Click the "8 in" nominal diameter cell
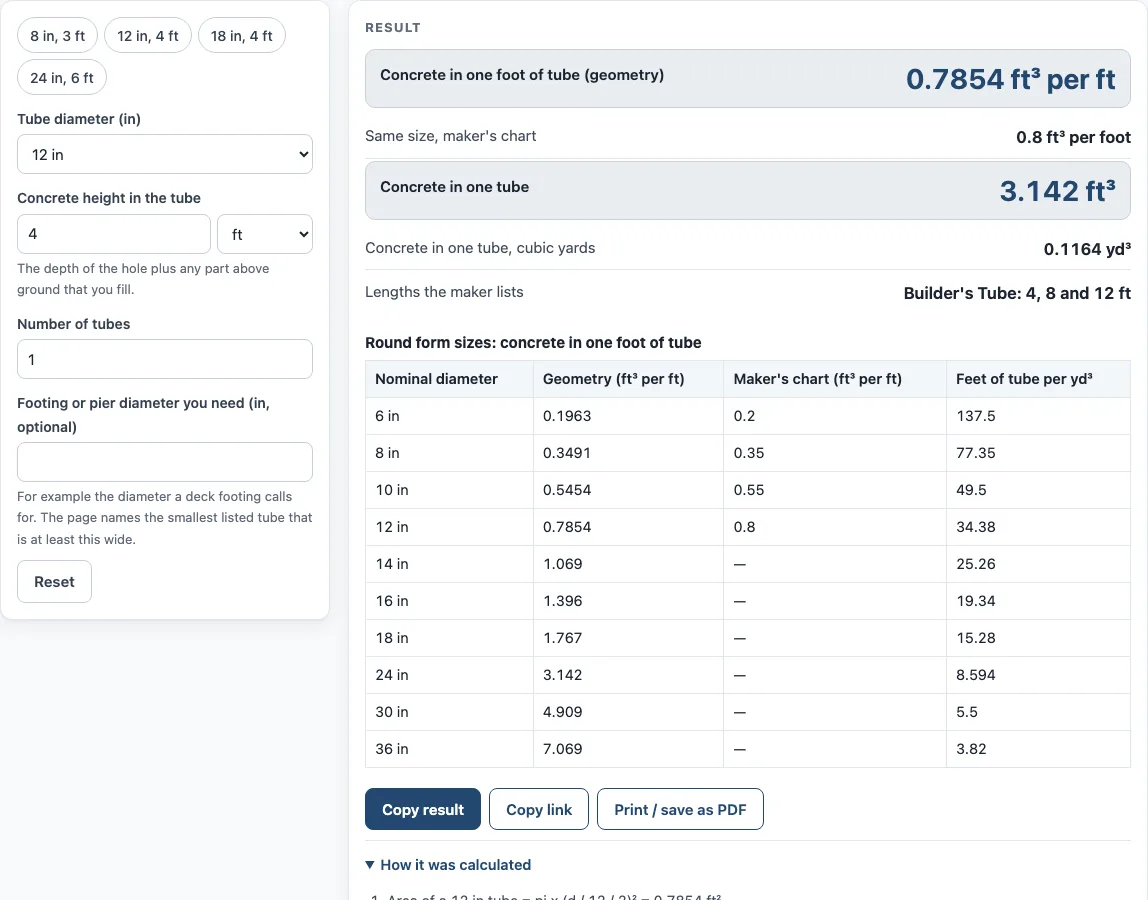 click(x=450, y=453)
